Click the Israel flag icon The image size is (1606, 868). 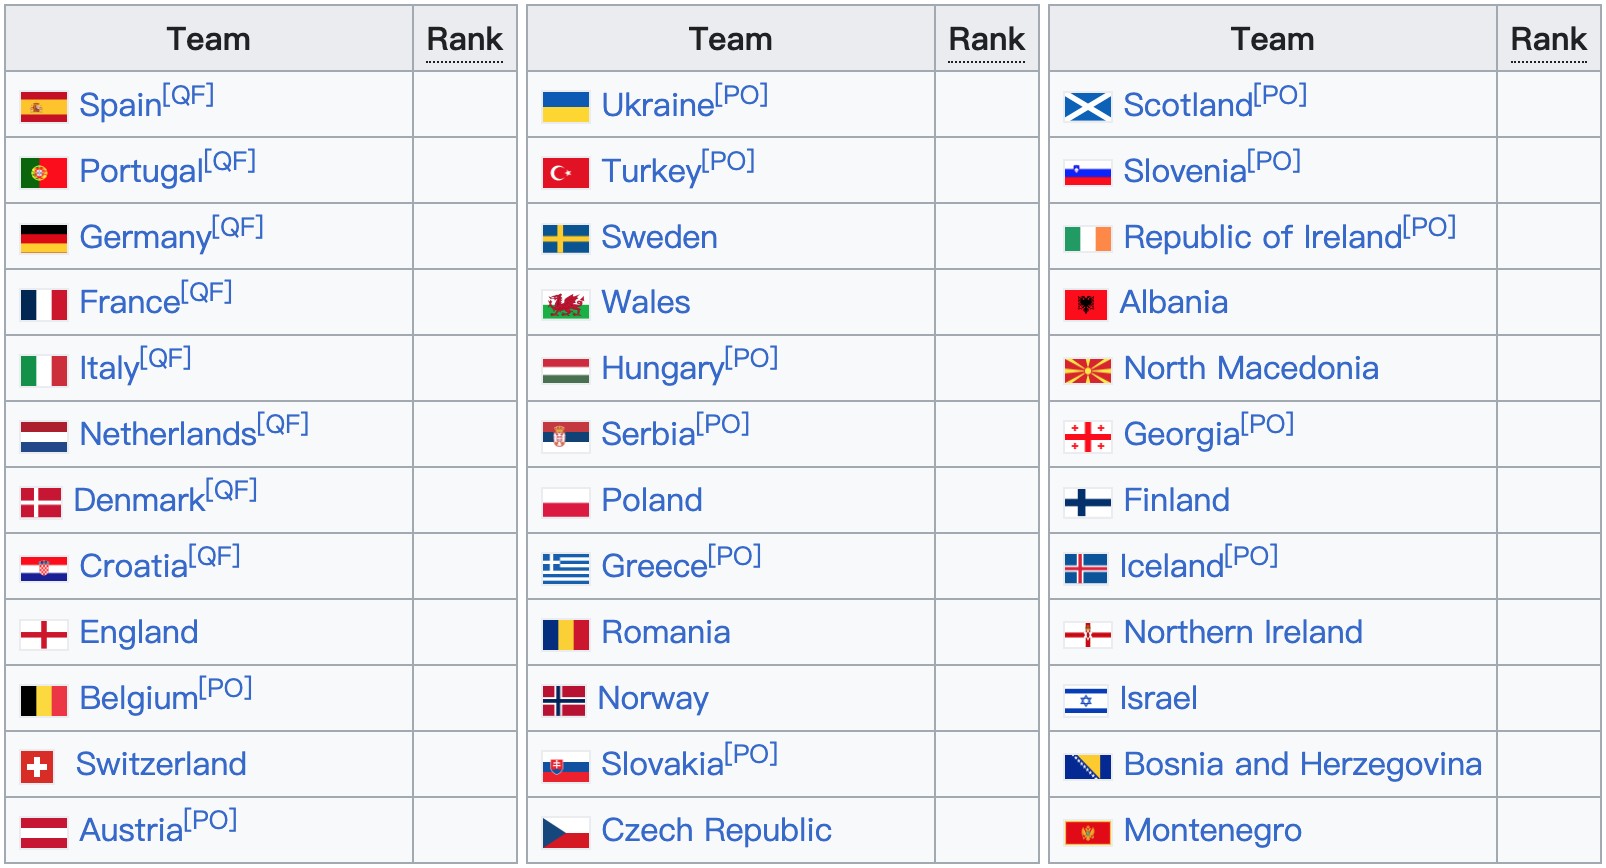coord(1085,700)
